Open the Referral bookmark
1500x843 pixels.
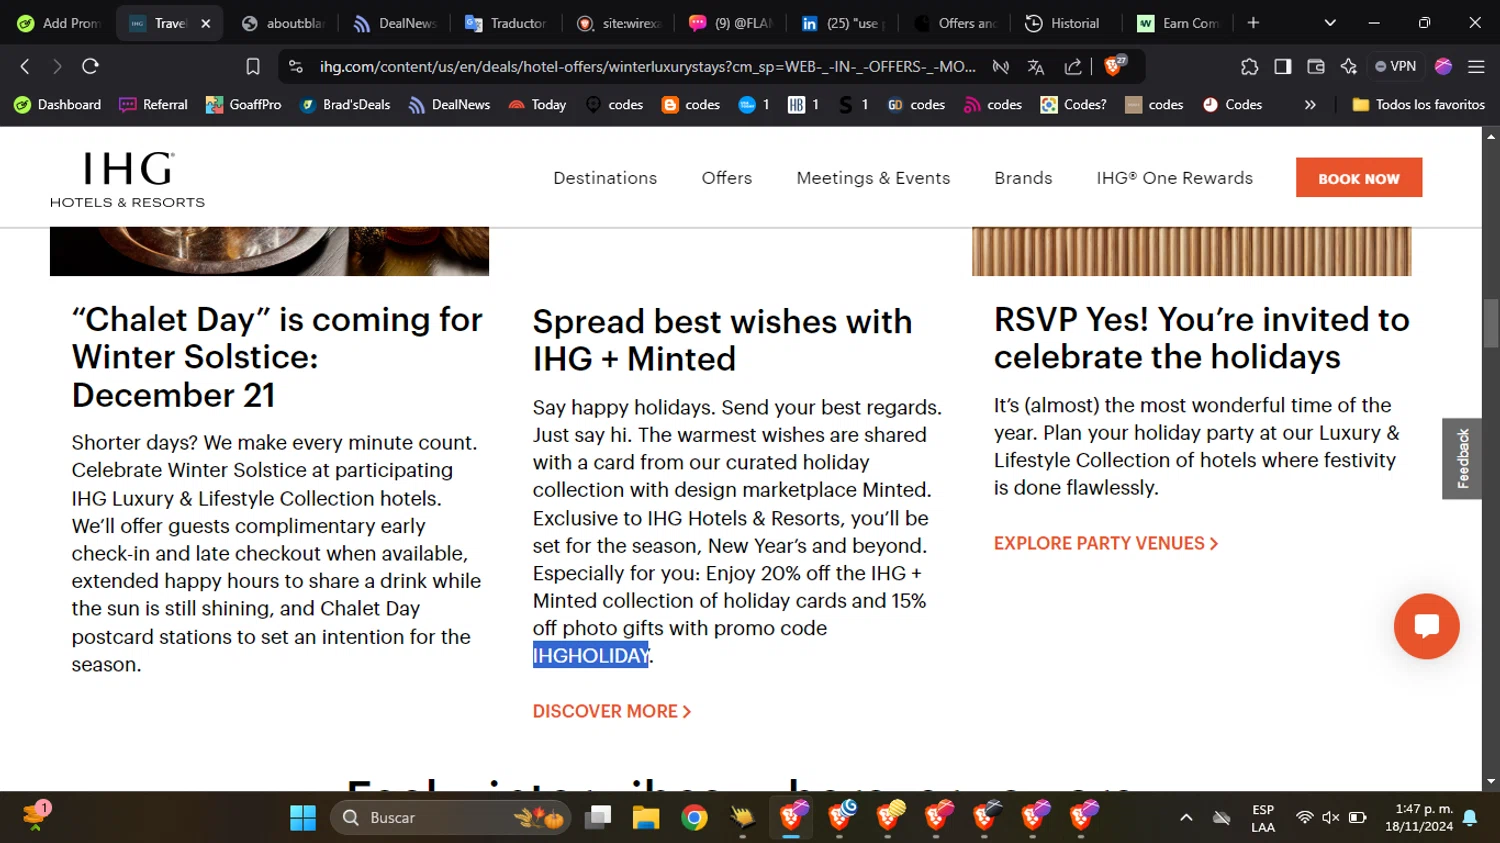[153, 104]
